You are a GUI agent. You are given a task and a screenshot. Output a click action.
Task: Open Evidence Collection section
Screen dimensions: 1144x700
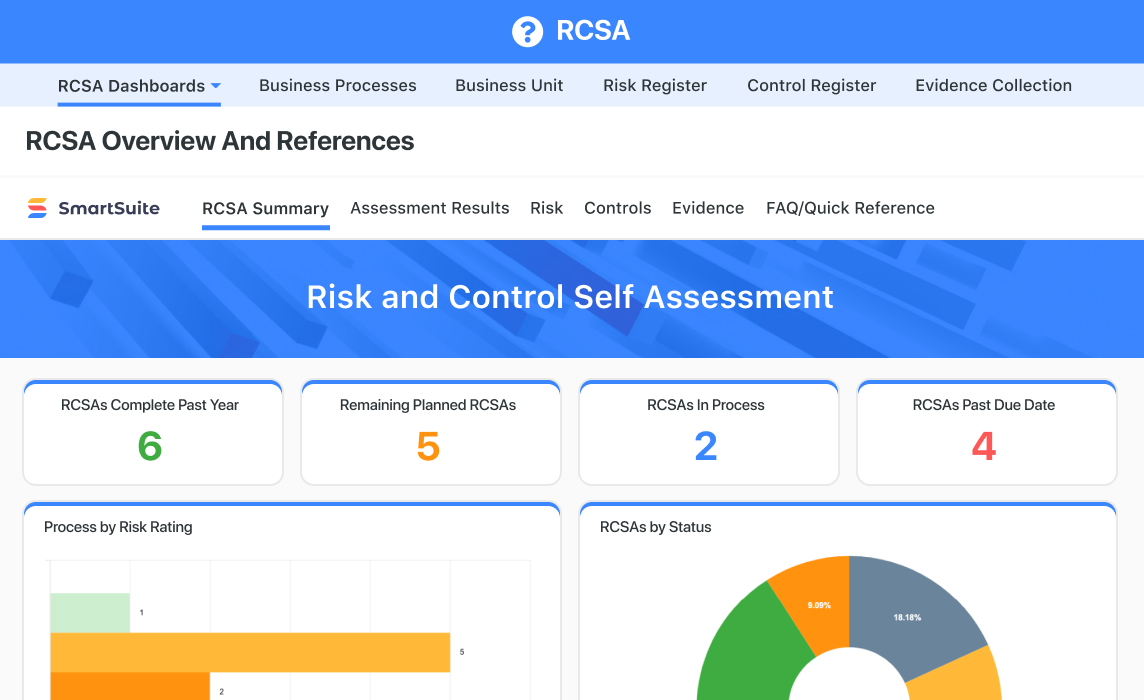point(993,86)
